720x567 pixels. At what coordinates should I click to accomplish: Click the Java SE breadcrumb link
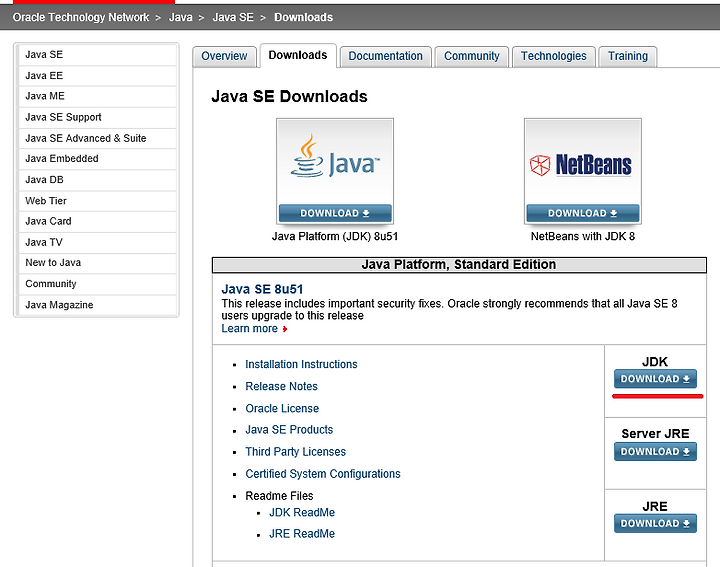(x=233, y=17)
